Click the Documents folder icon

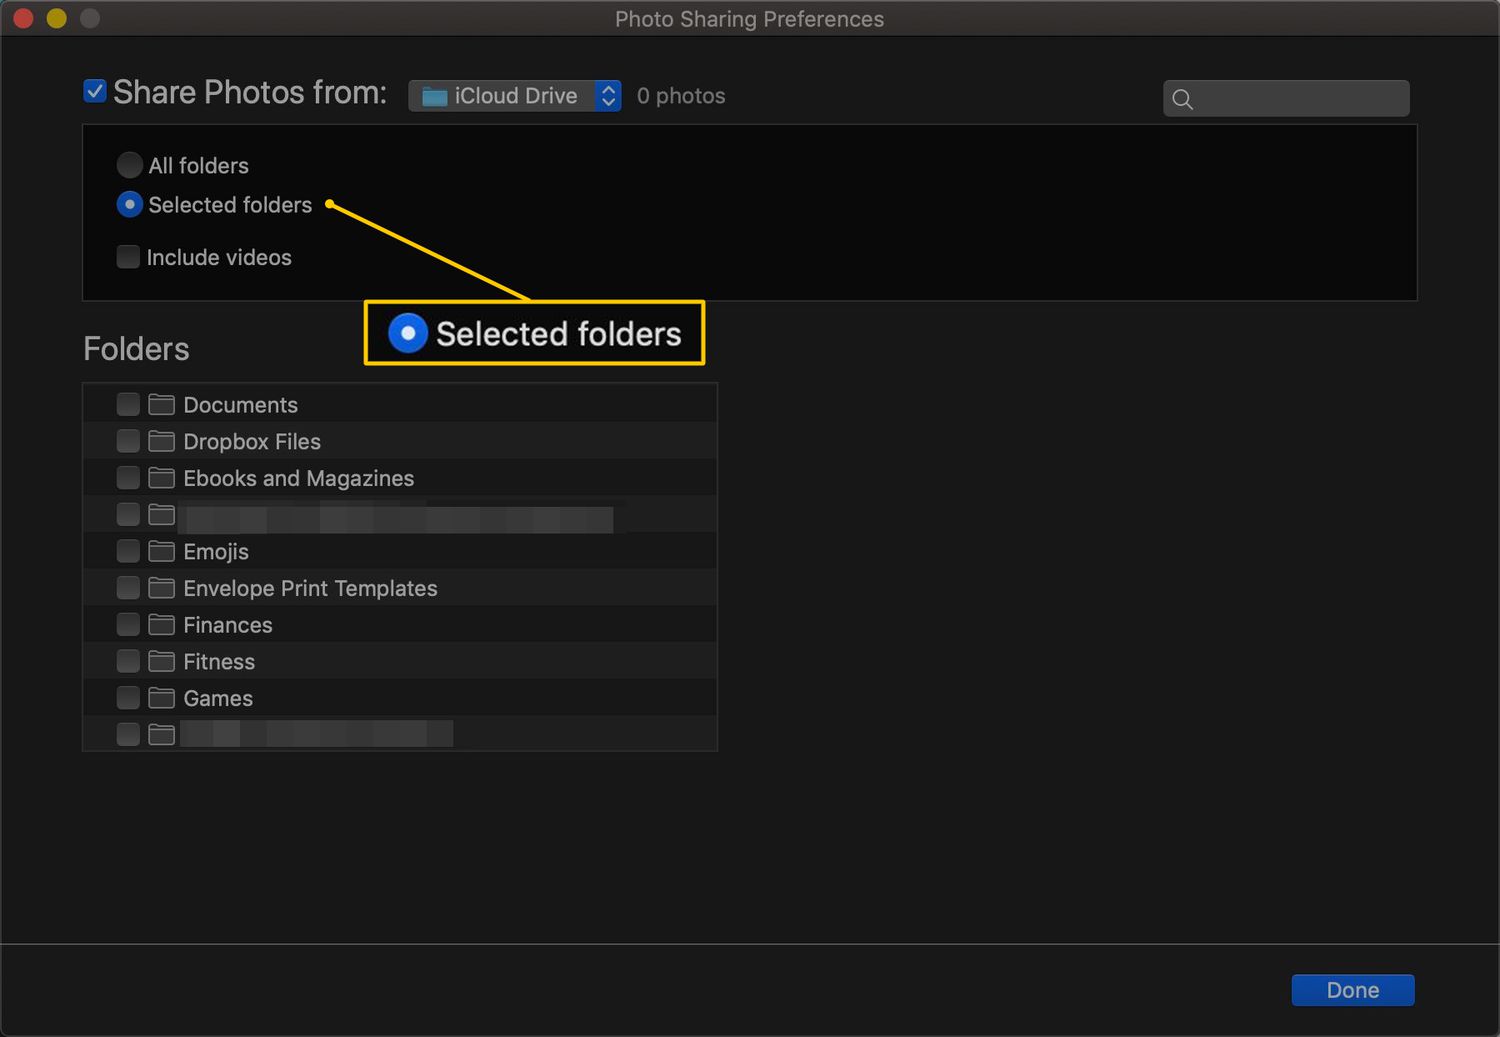[161, 404]
